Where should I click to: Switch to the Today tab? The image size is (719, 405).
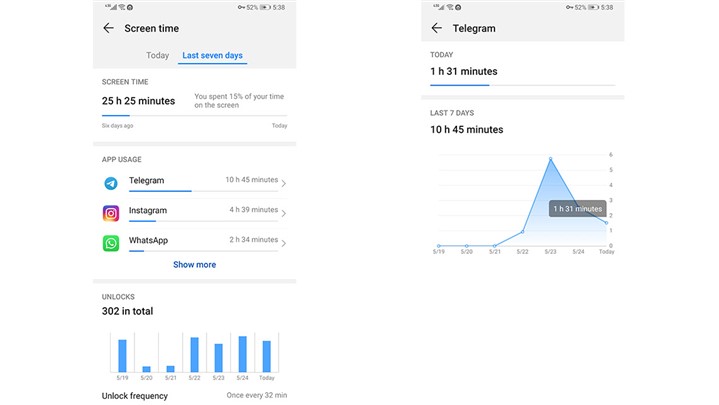157,56
